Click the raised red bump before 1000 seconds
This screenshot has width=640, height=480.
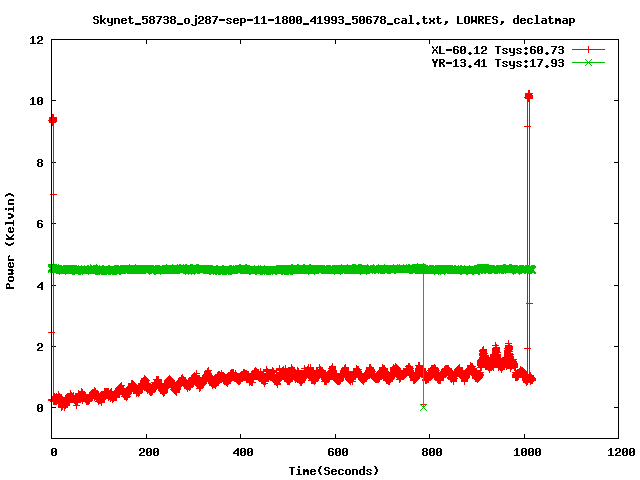tap(496, 356)
